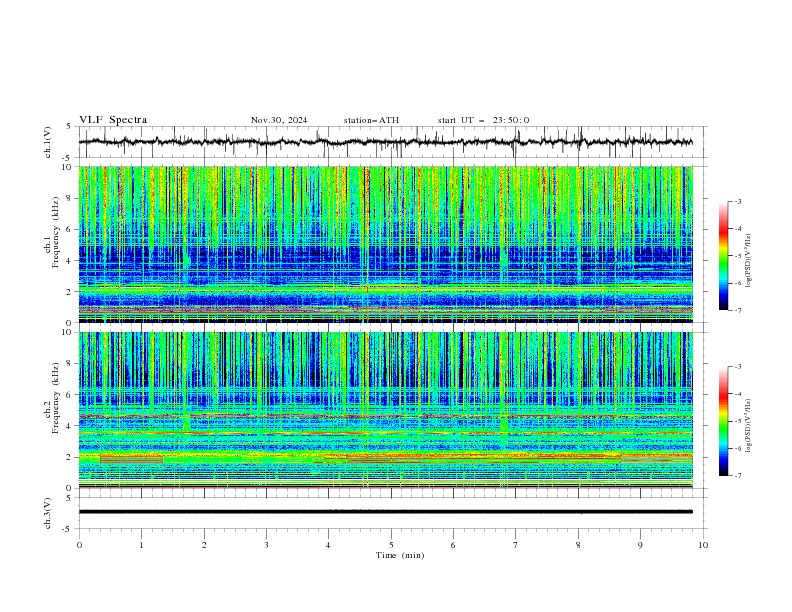Click the "-7" tick on the ch.2 colorbar
The height and width of the screenshot is (612, 792).
pyautogui.click(x=738, y=476)
